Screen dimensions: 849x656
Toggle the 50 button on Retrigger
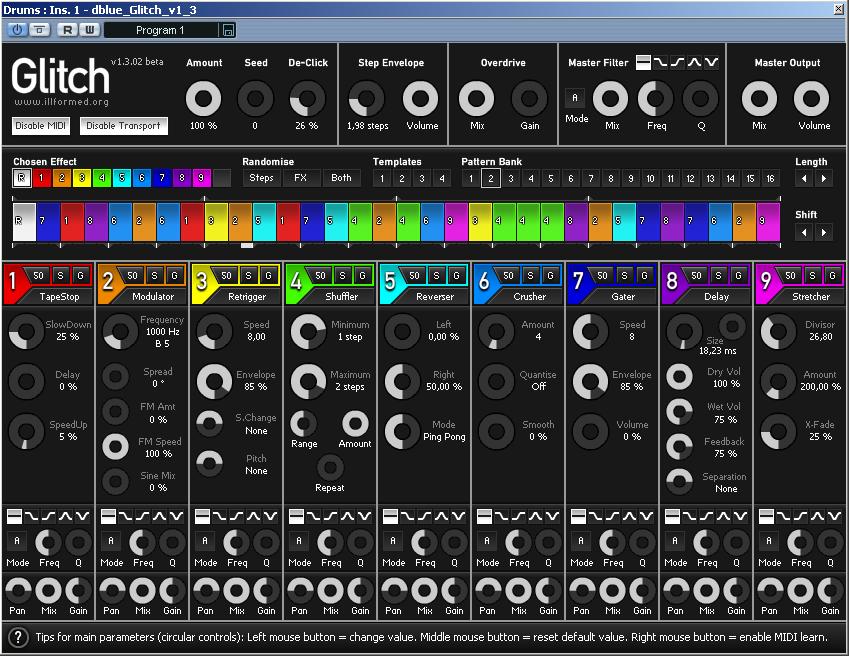226,275
